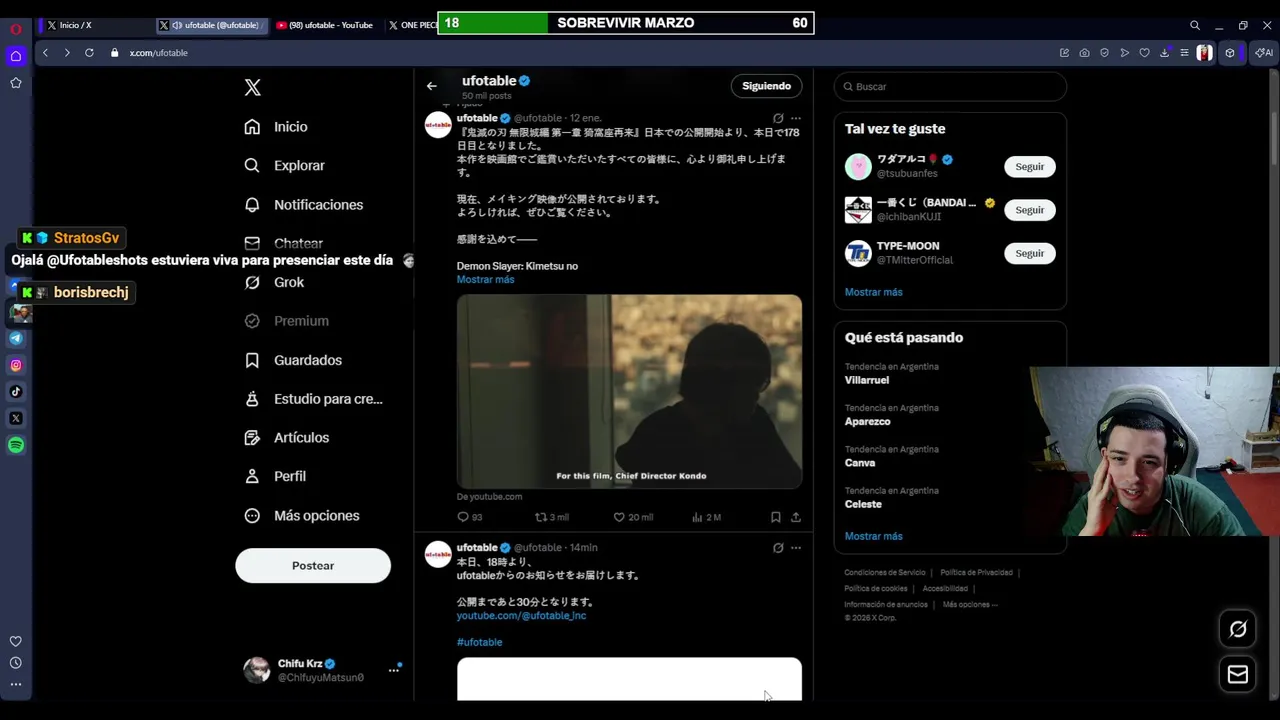Image resolution: width=1280 pixels, height=720 pixels.
Task: Open TikTok from the Opera sidebar
Action: pyautogui.click(x=16, y=392)
